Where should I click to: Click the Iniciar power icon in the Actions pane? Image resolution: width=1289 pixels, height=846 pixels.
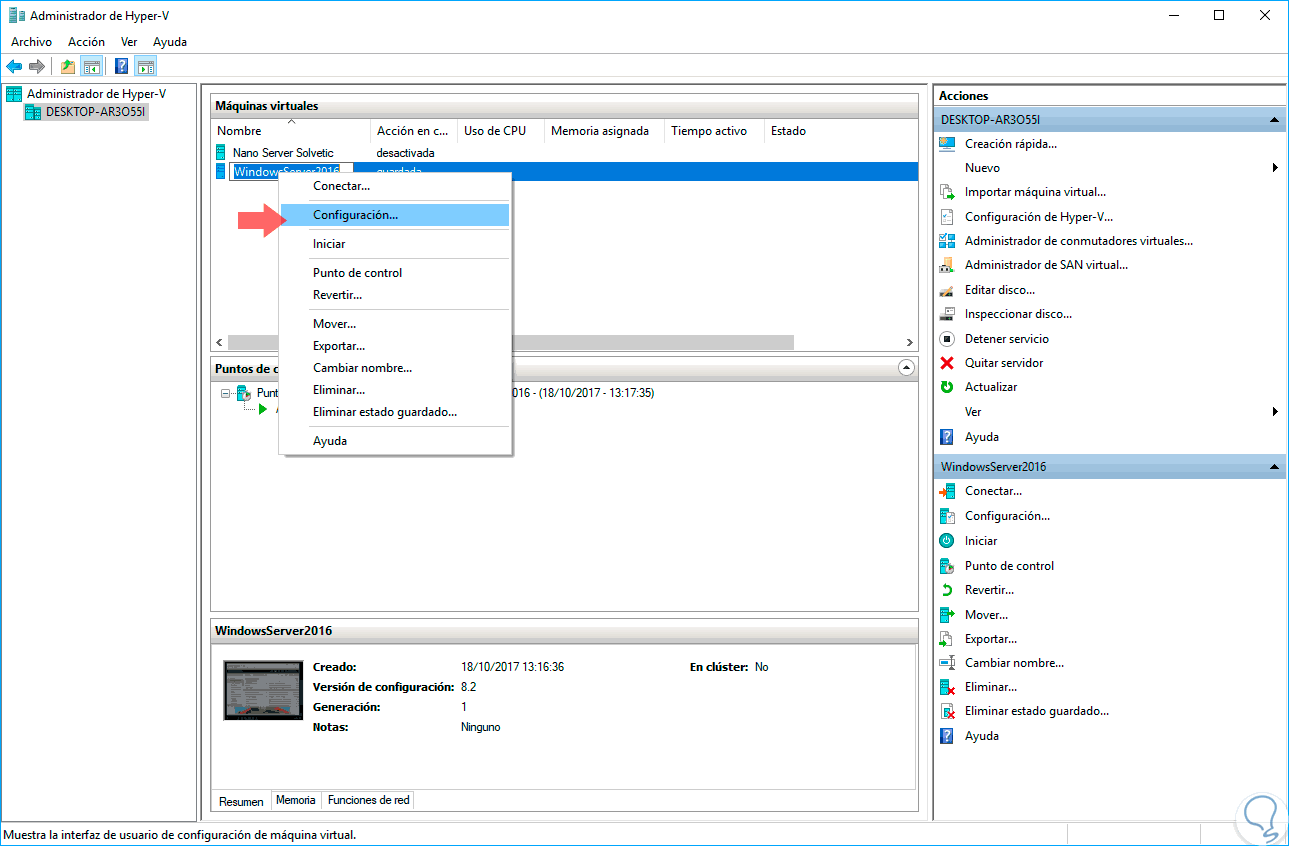(x=947, y=541)
